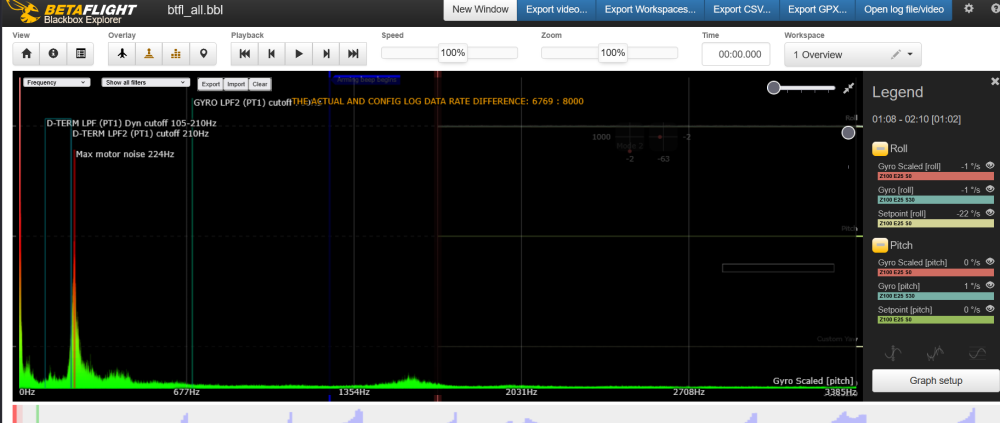Expand the Show all filters dropdown
Viewport: 1000px width, 423px height.
[147, 83]
